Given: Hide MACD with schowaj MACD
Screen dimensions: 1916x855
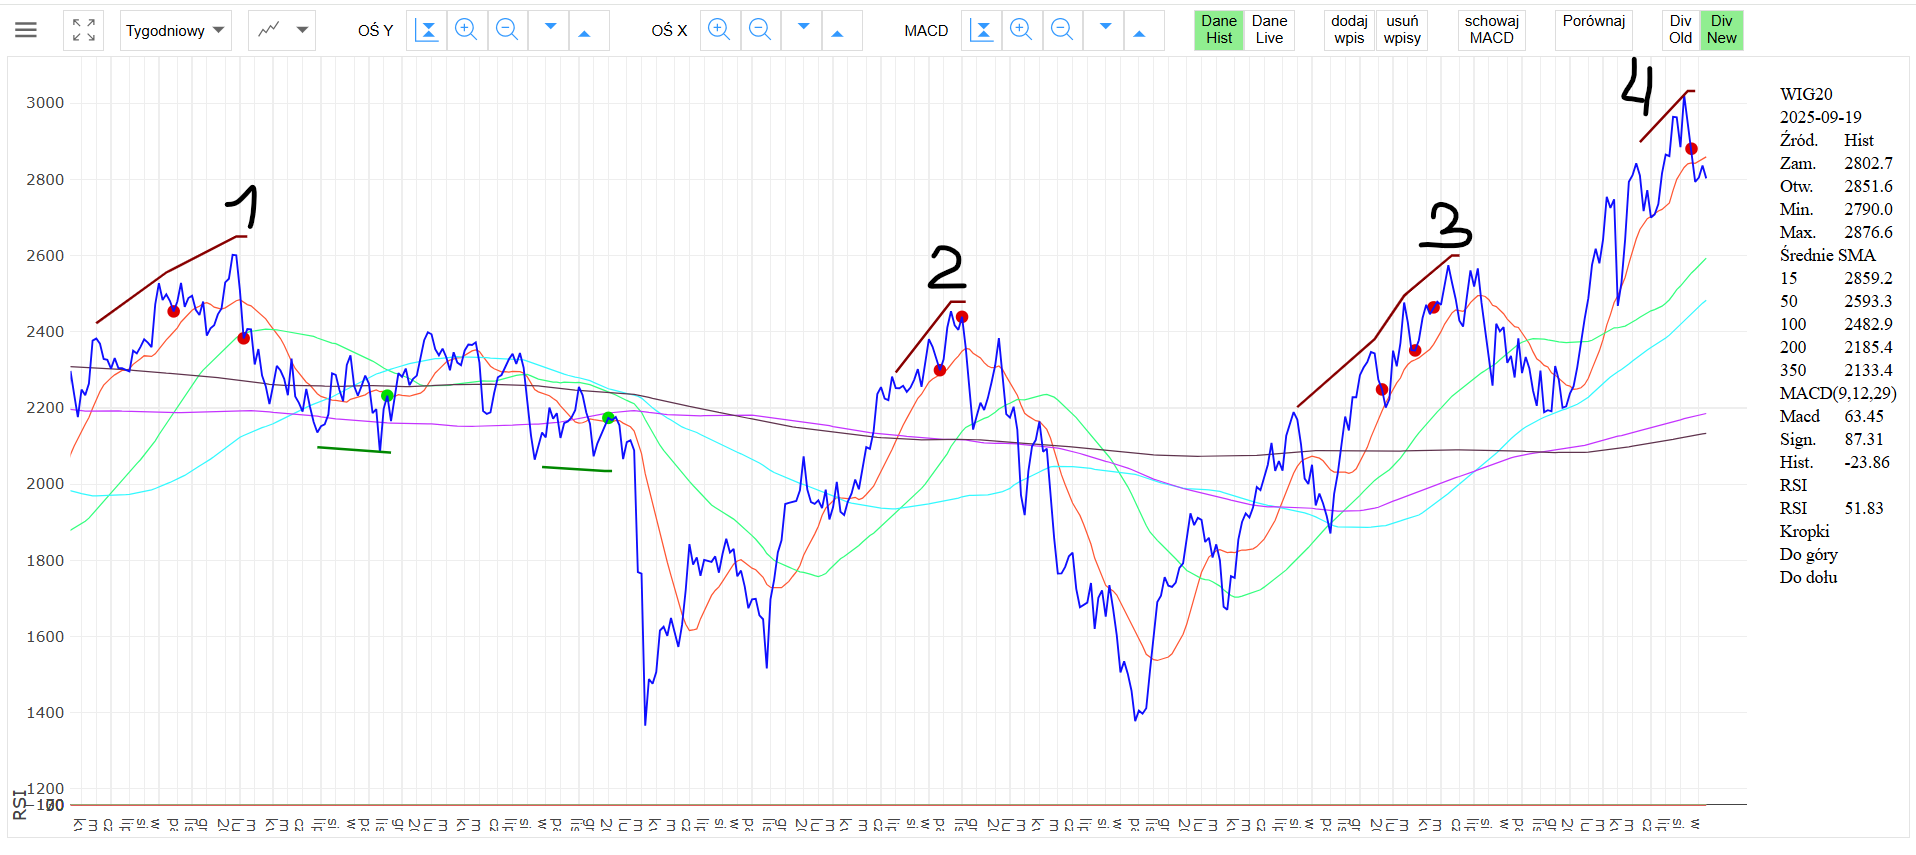Looking at the screenshot, I should coord(1491,30).
